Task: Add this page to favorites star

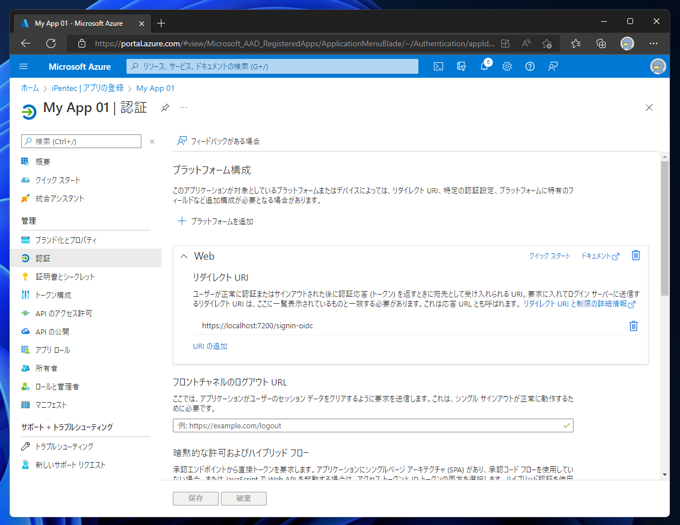Action: [547, 43]
